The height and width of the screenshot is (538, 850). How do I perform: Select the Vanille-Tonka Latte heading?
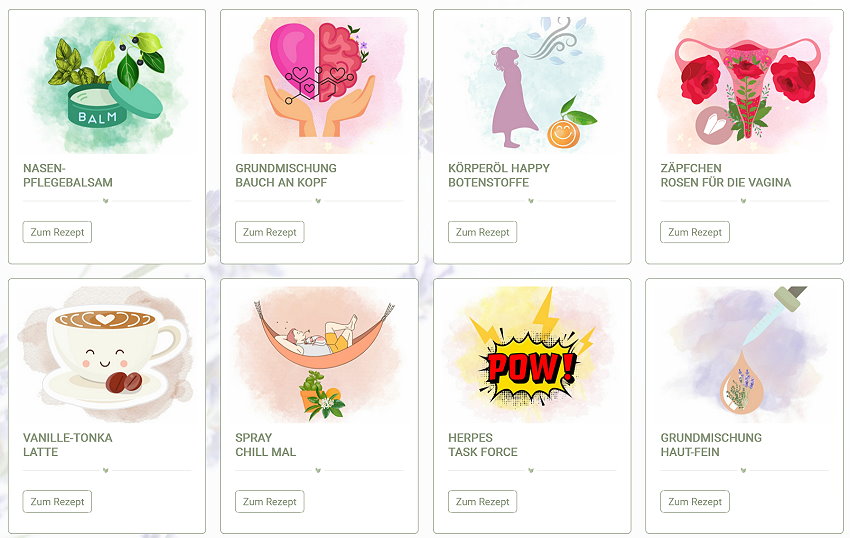pyautogui.click(x=67, y=445)
